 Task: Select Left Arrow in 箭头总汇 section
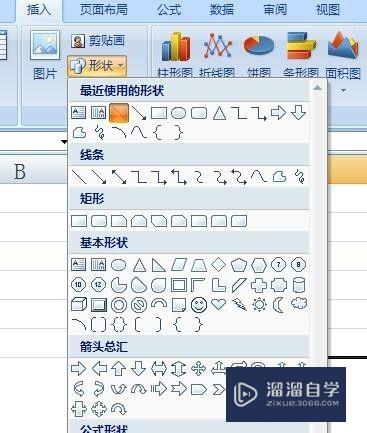(99, 369)
